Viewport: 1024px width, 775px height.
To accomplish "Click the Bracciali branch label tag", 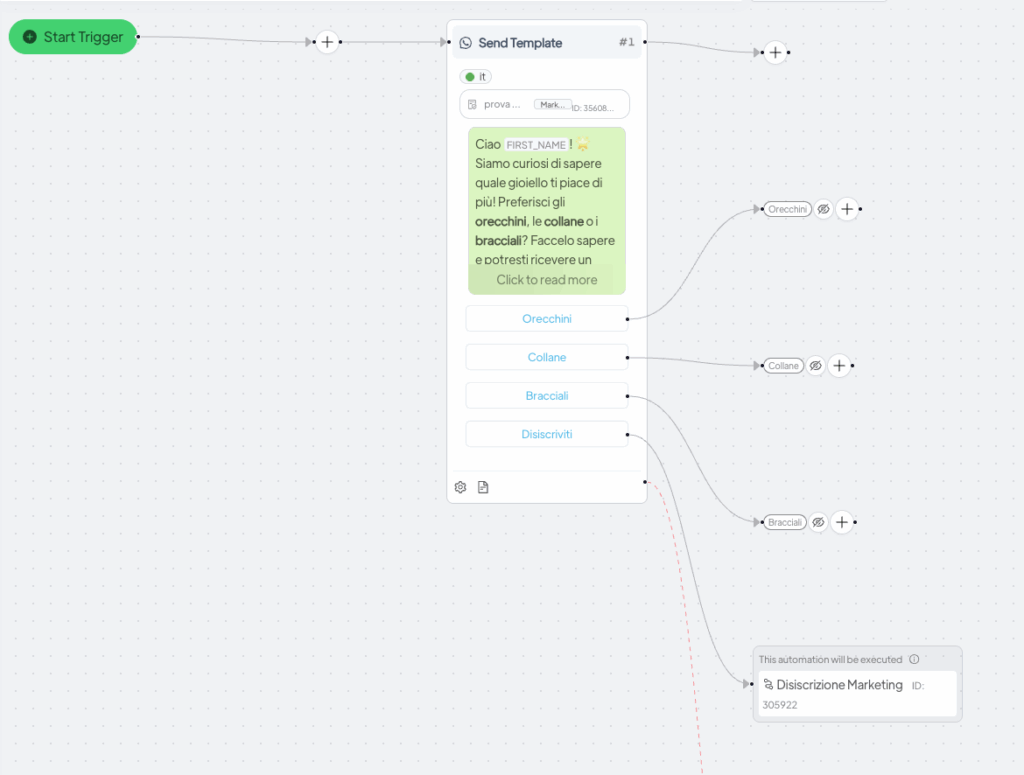I will (785, 522).
